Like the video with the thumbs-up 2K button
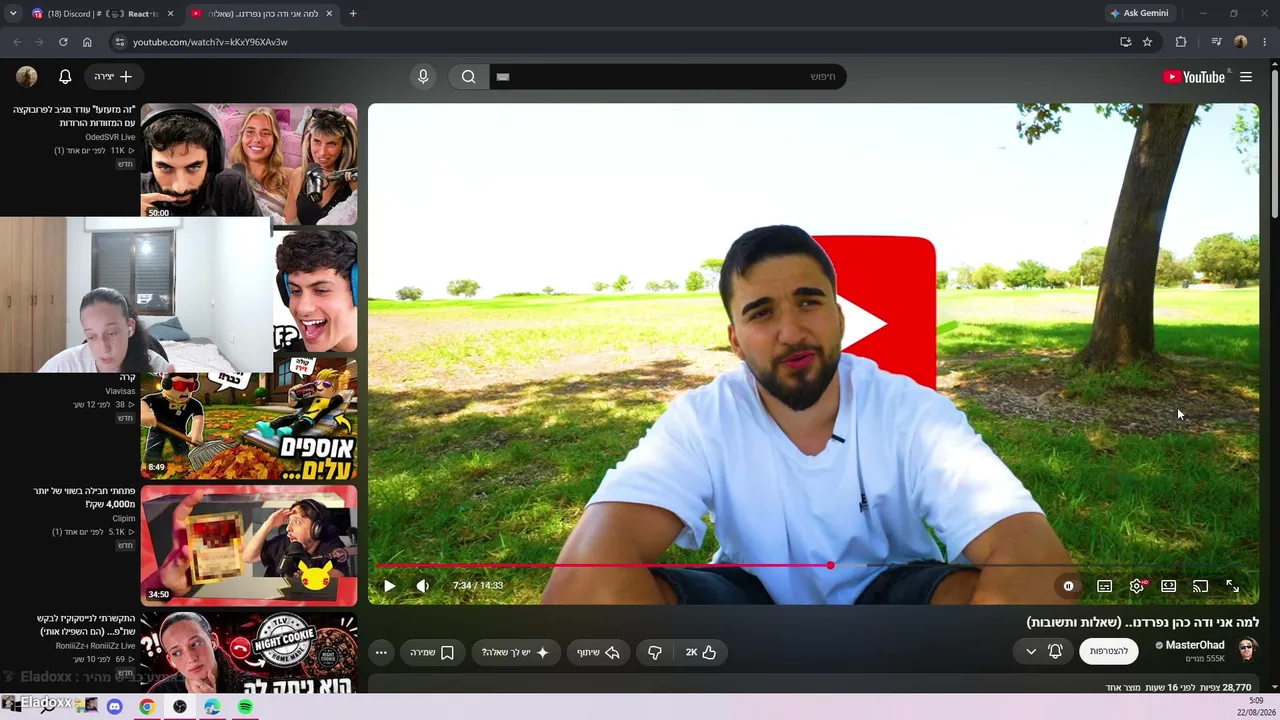 coord(701,652)
